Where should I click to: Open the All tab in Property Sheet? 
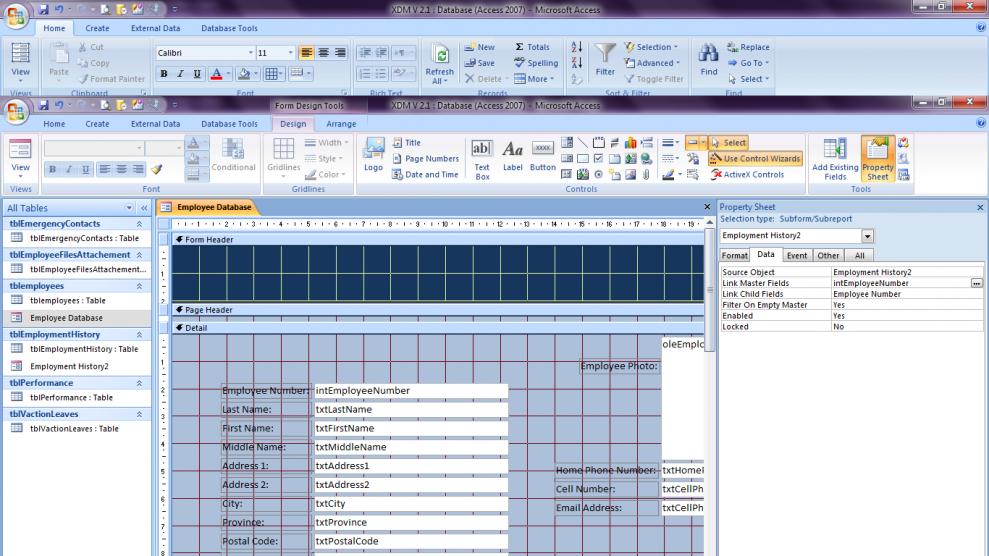pyautogui.click(x=859, y=255)
